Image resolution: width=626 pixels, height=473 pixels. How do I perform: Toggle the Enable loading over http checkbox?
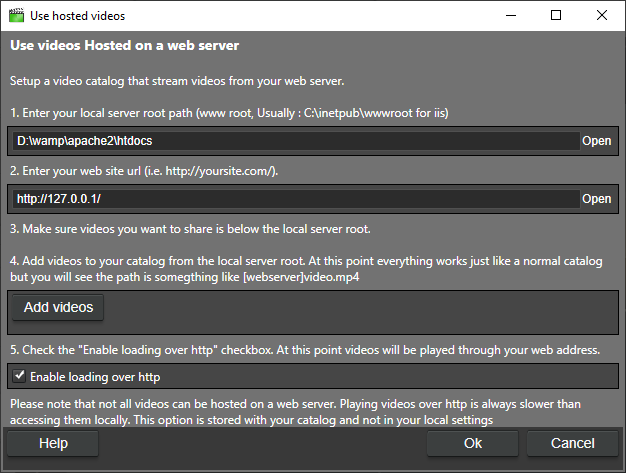point(19,377)
